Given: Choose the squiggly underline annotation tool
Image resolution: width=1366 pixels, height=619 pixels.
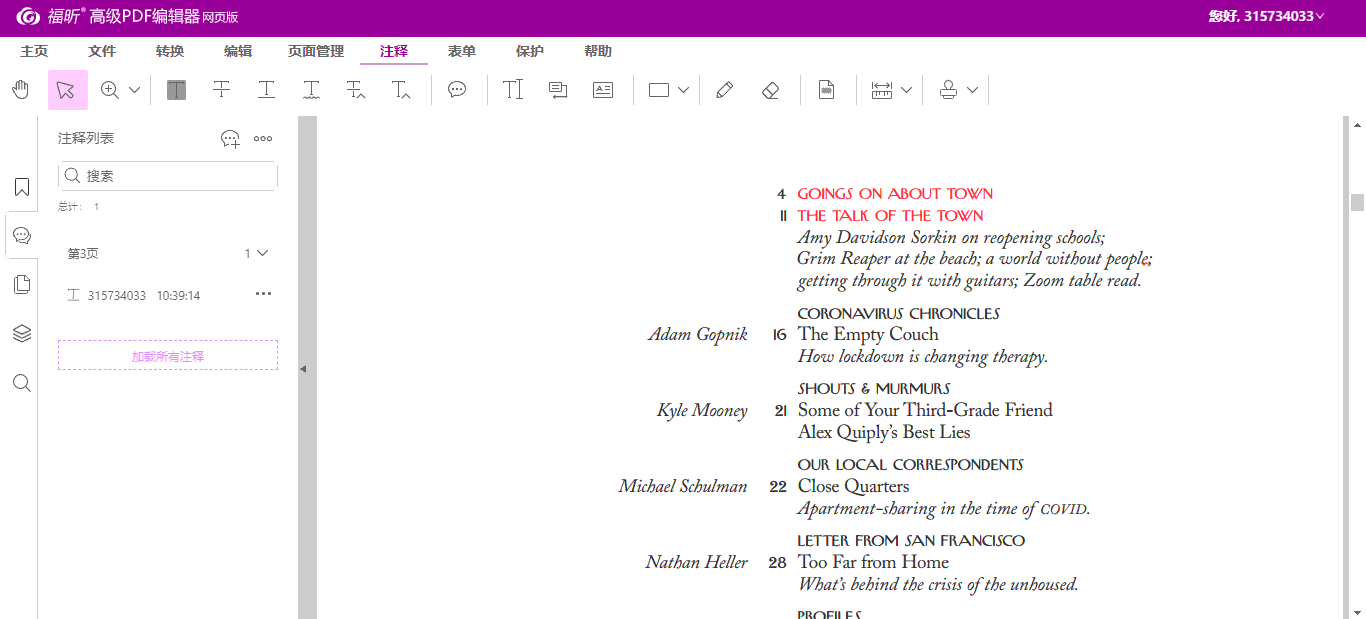Looking at the screenshot, I should pyautogui.click(x=311, y=90).
